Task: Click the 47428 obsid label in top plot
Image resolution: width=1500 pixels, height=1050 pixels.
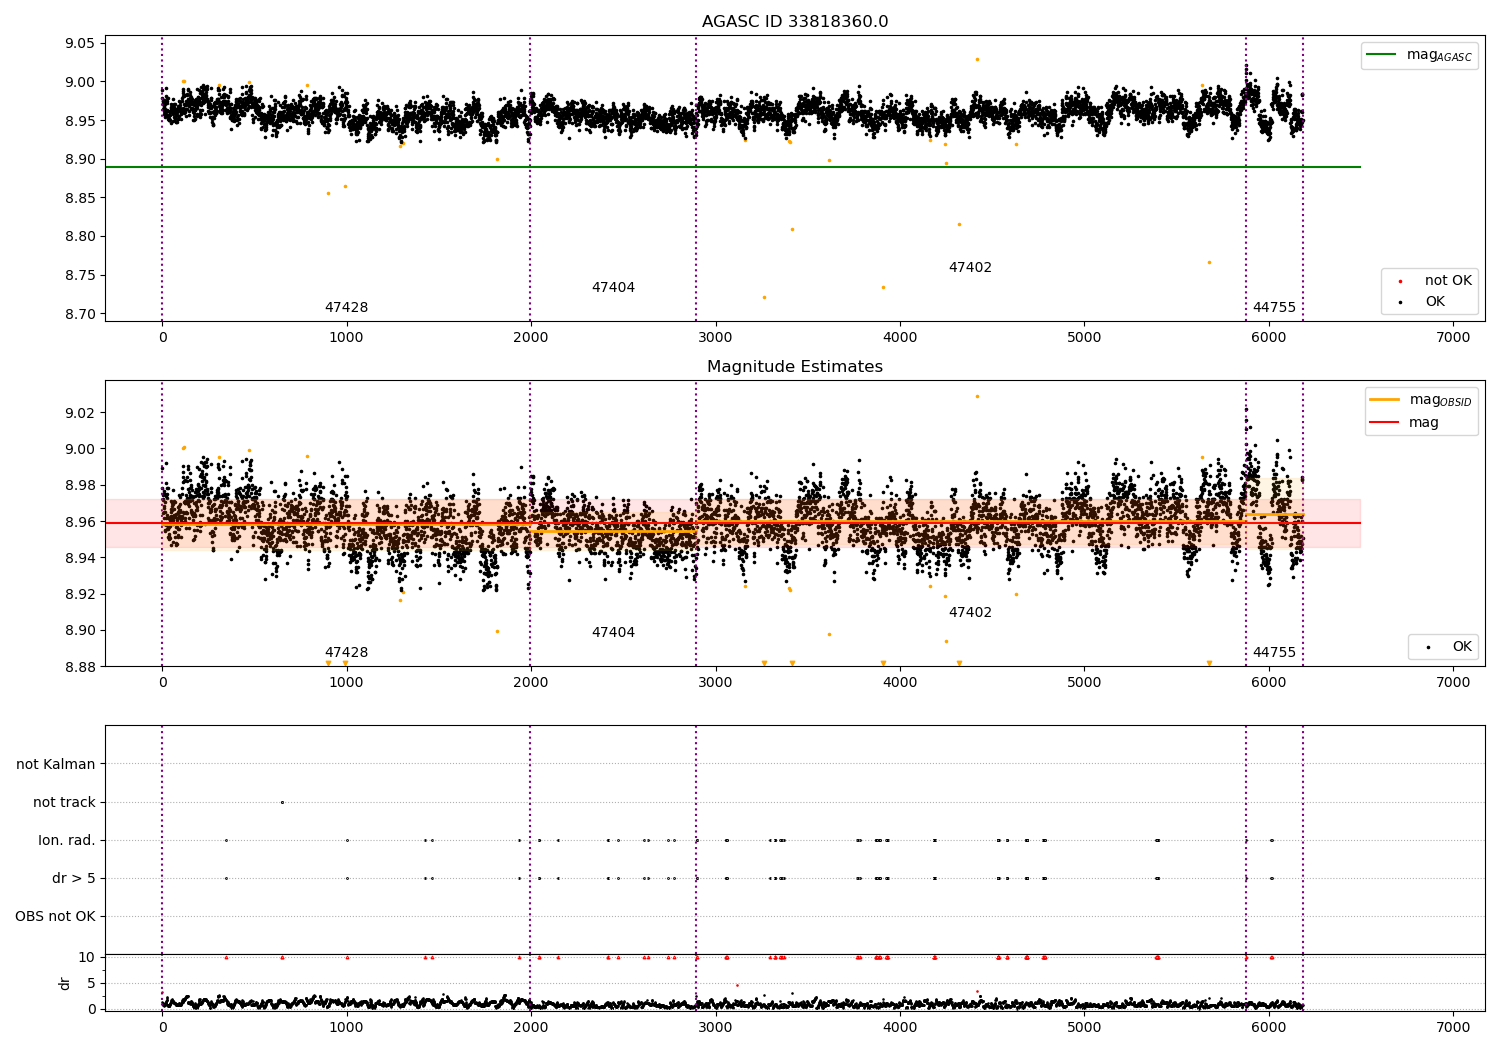Action: [346, 308]
